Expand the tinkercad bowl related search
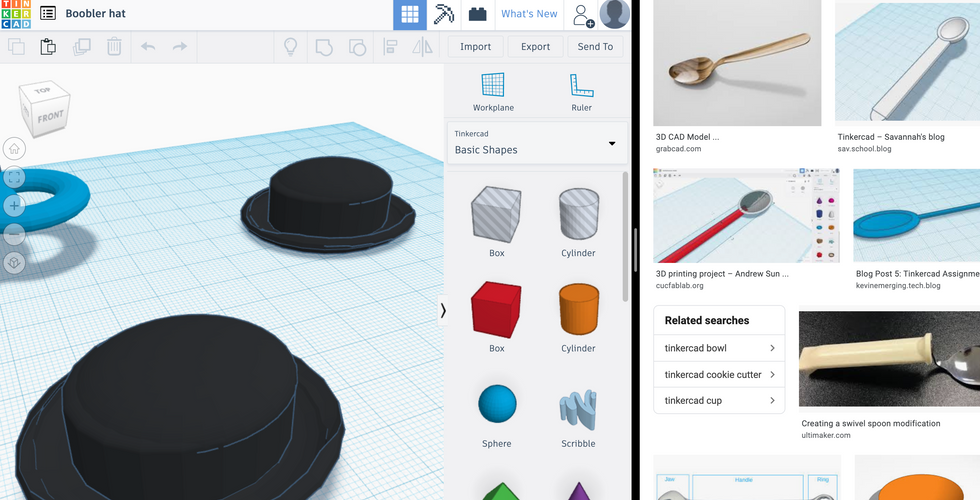980x500 pixels. coord(719,348)
